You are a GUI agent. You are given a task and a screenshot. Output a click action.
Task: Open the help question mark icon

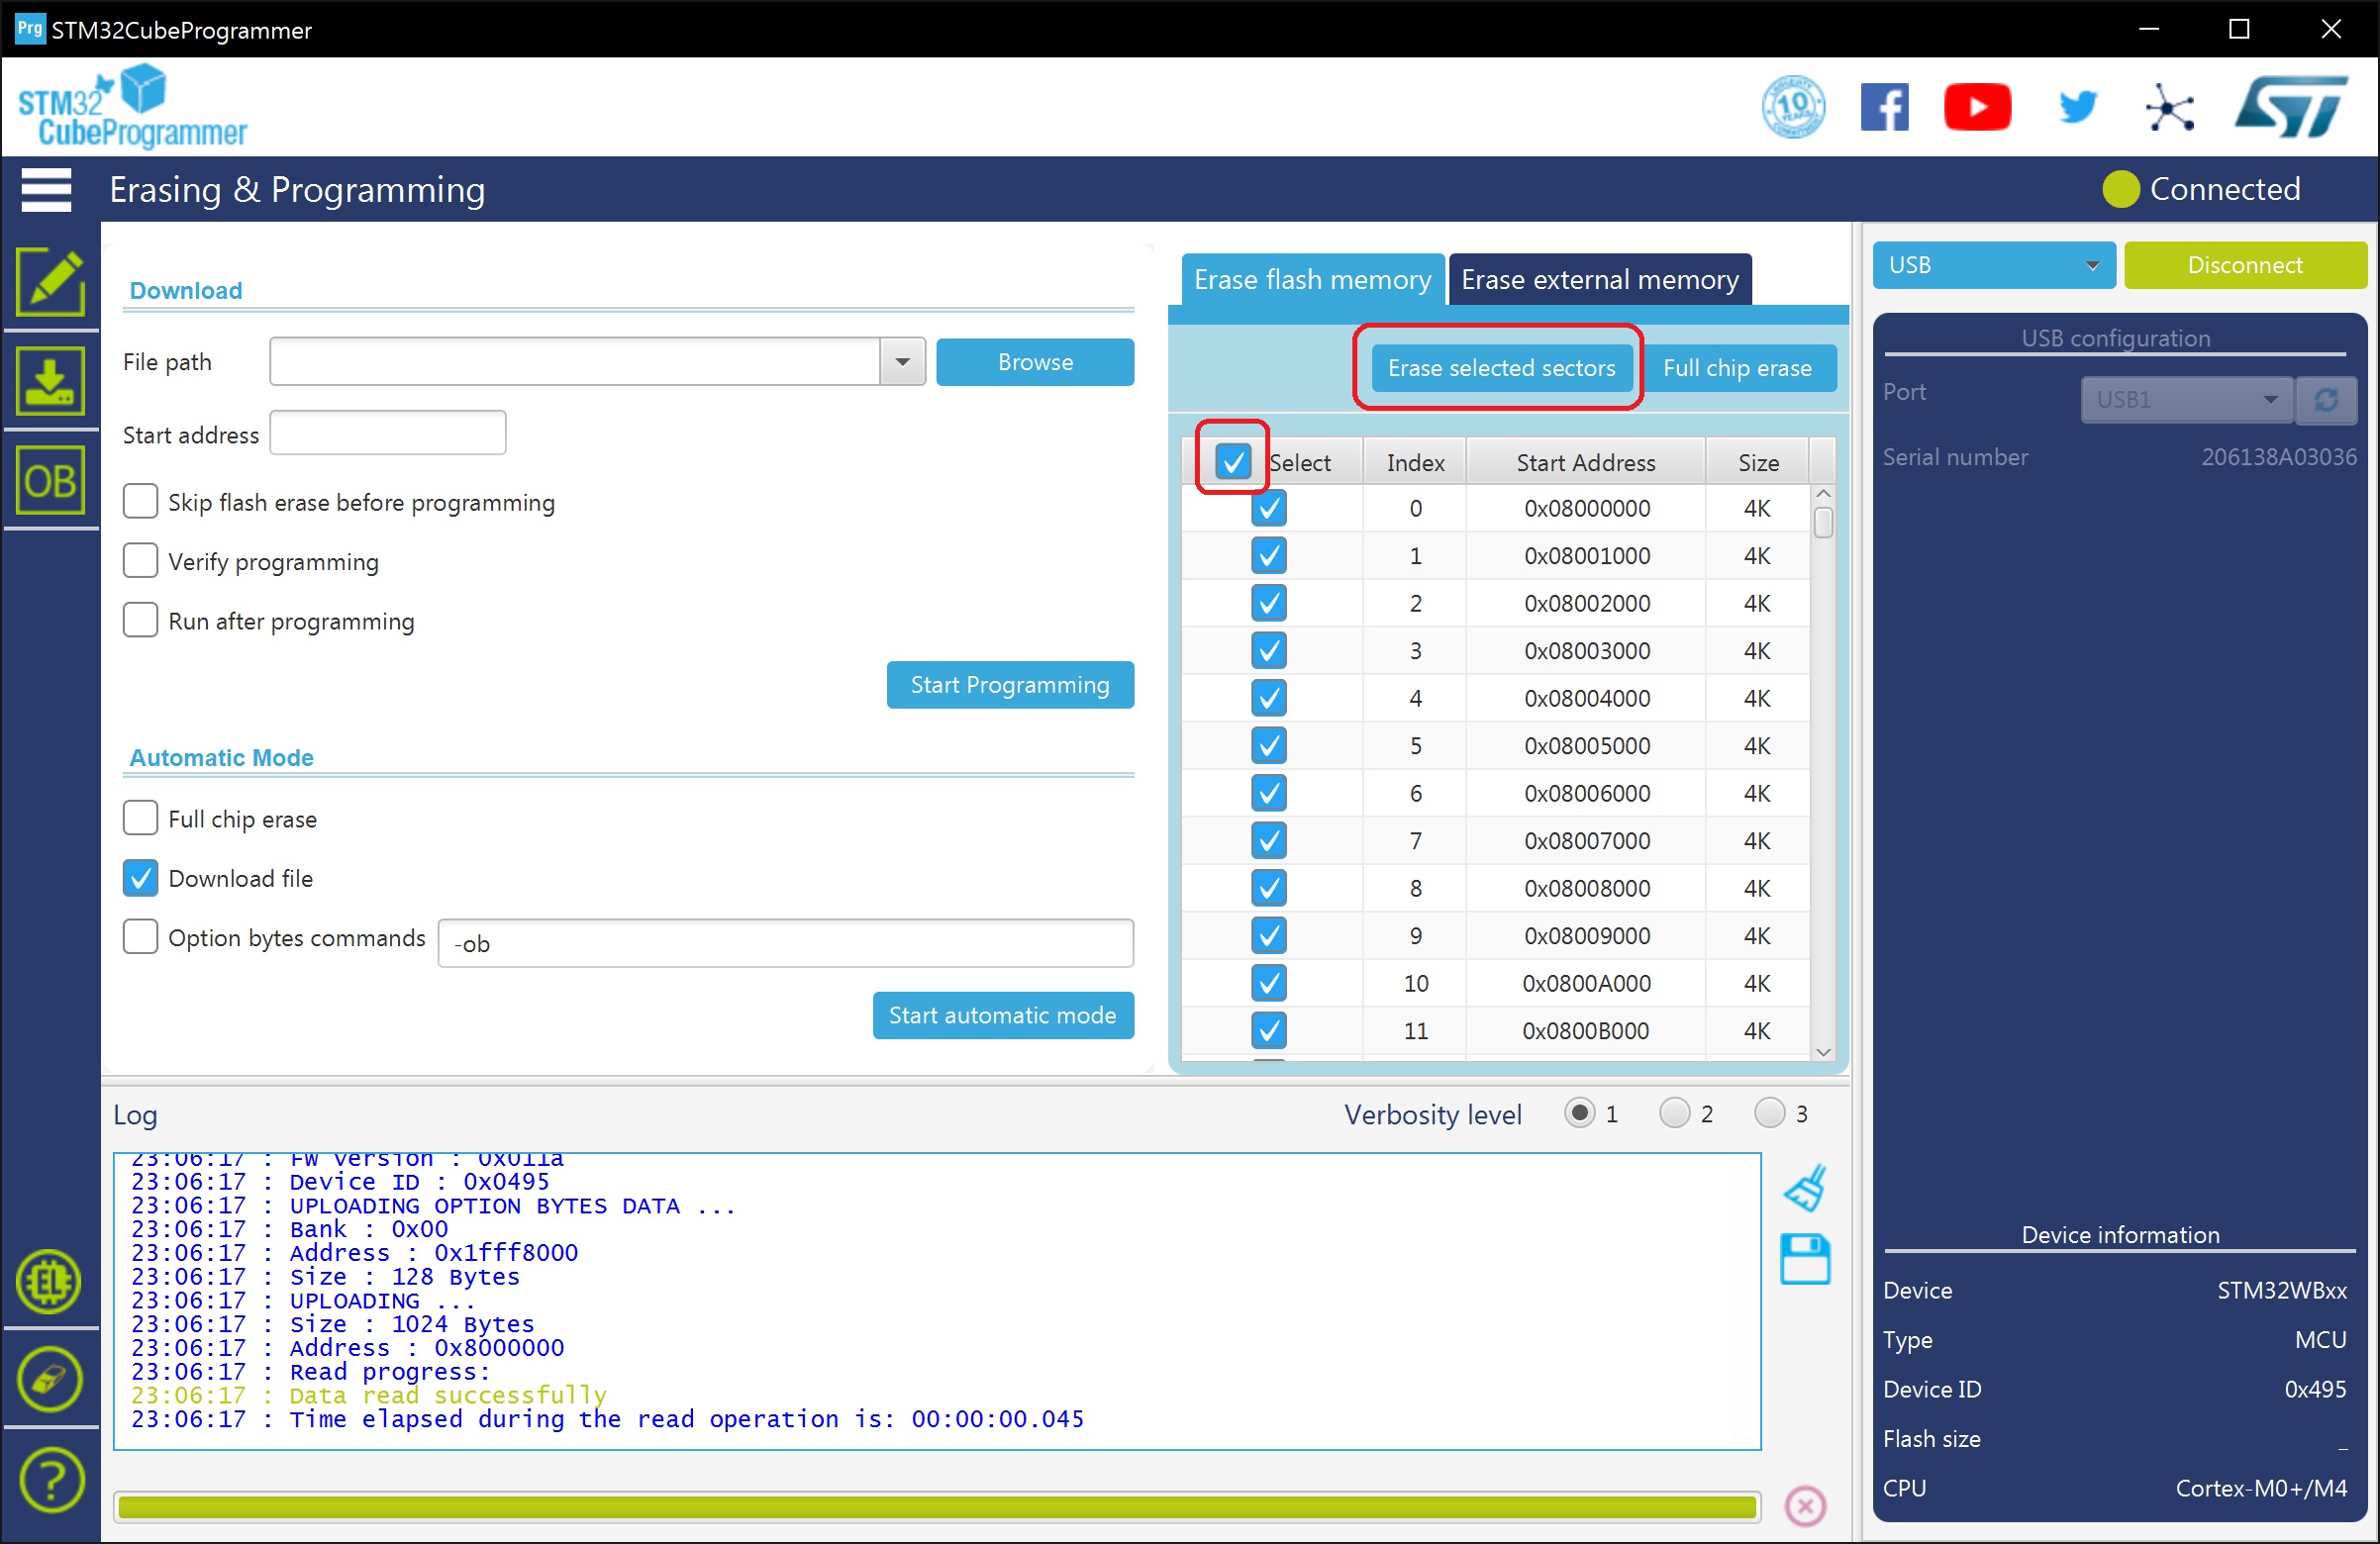[50, 1479]
